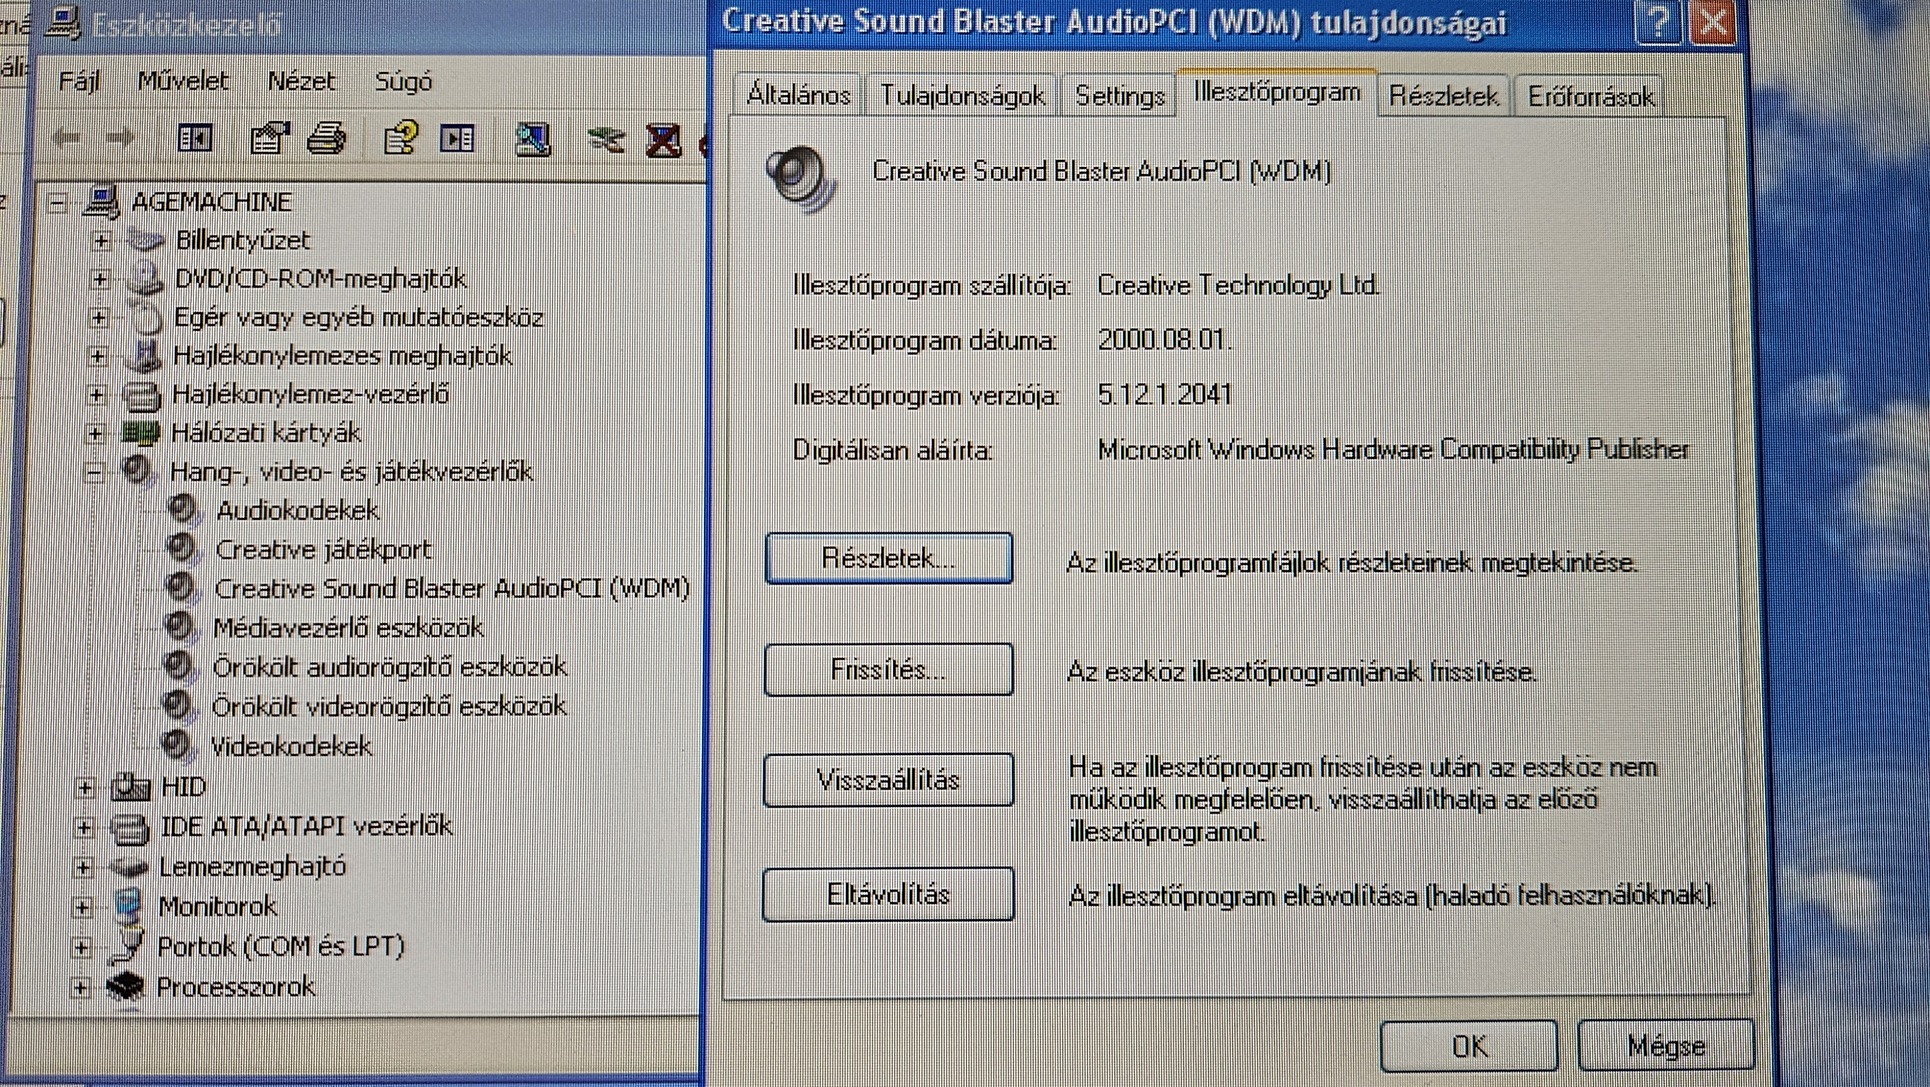Click the Help question mark toolbar icon
The image size is (1930, 1087).
pos(400,138)
